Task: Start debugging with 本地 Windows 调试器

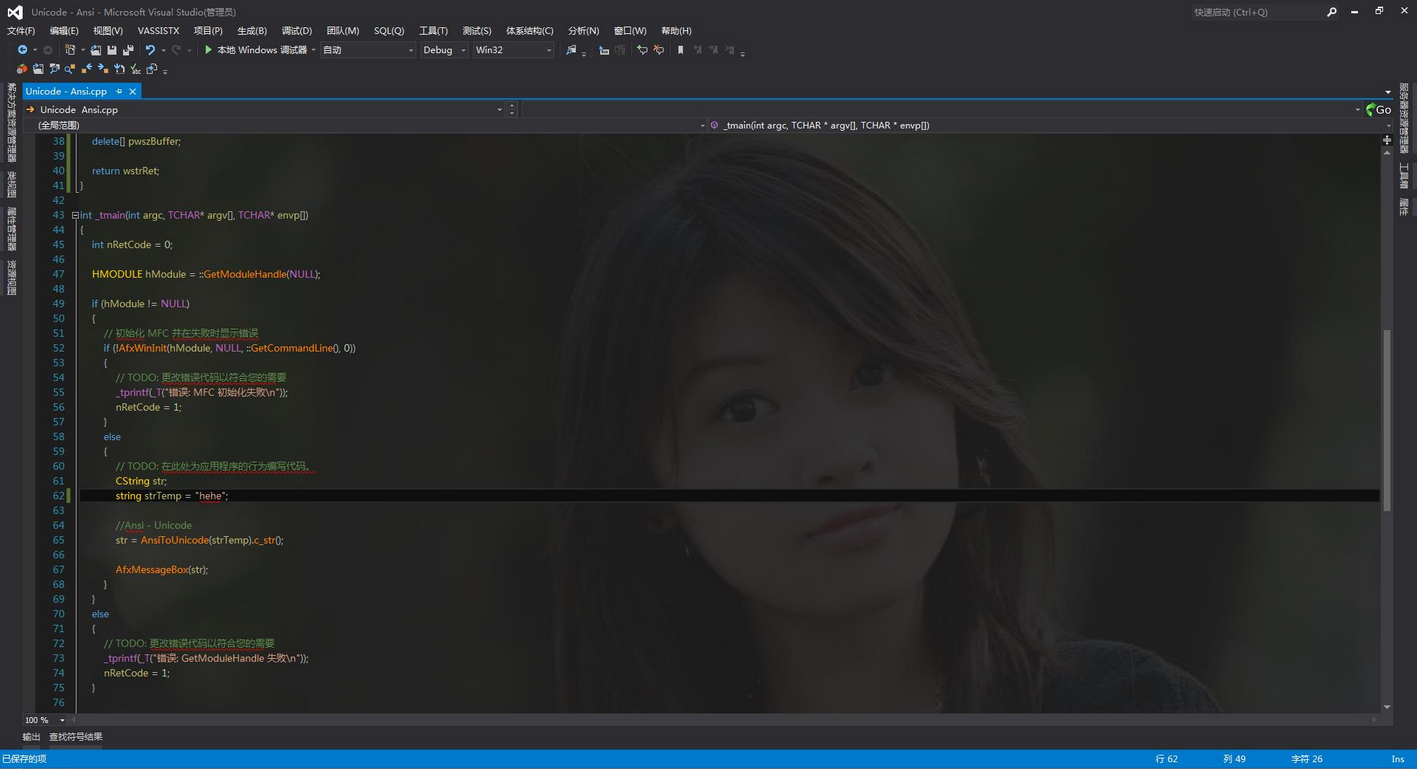Action: 258,49
